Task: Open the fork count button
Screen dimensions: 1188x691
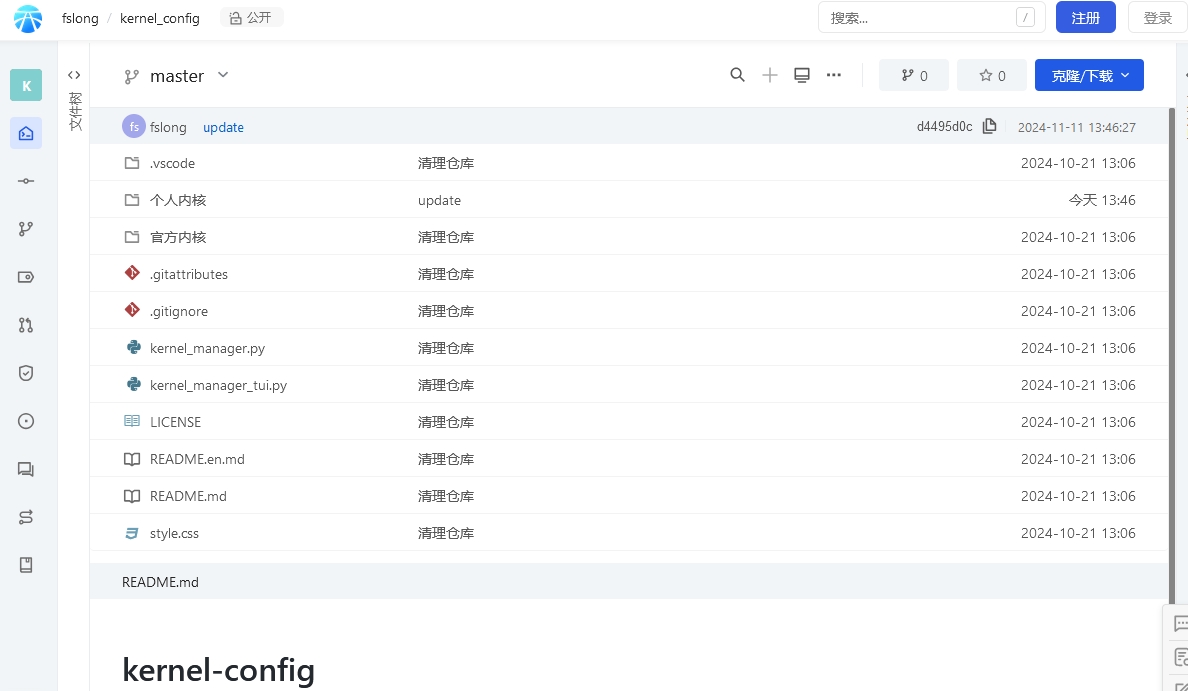Action: tap(914, 75)
